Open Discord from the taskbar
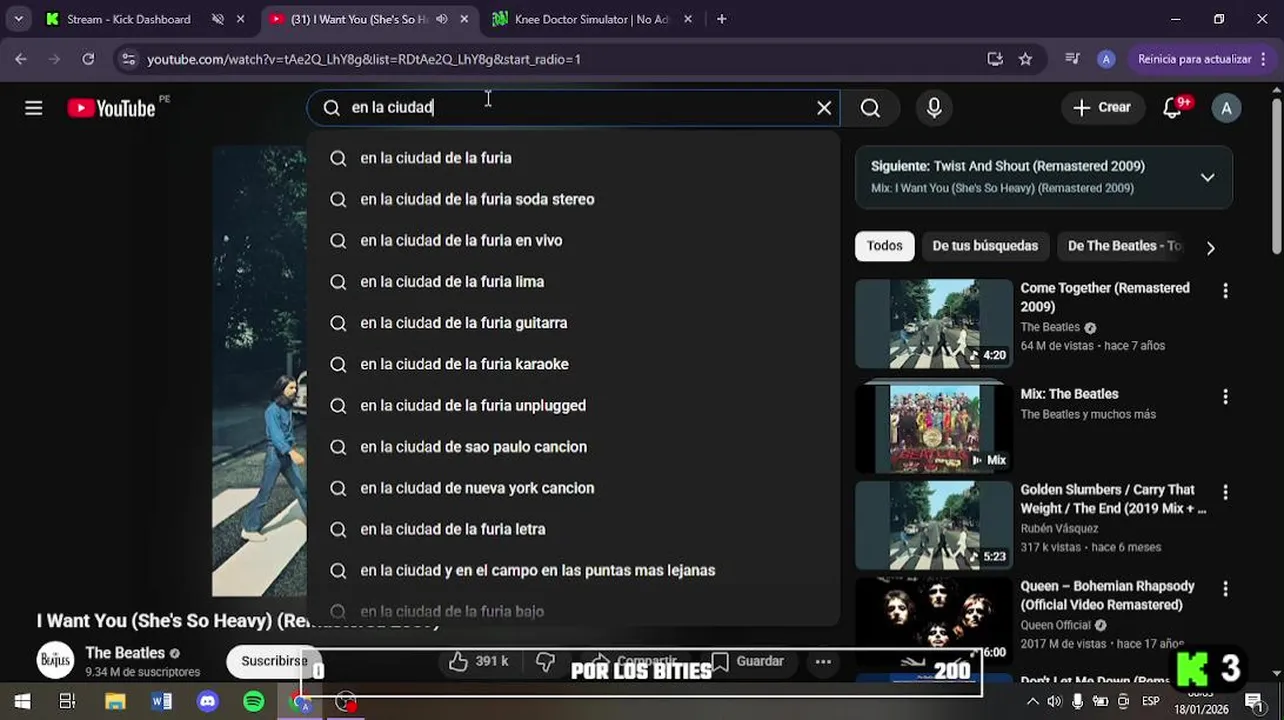 pyautogui.click(x=208, y=702)
